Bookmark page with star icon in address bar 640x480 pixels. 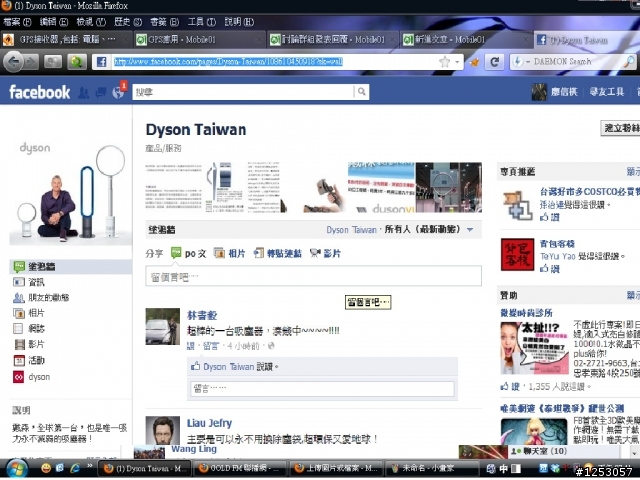click(444, 62)
